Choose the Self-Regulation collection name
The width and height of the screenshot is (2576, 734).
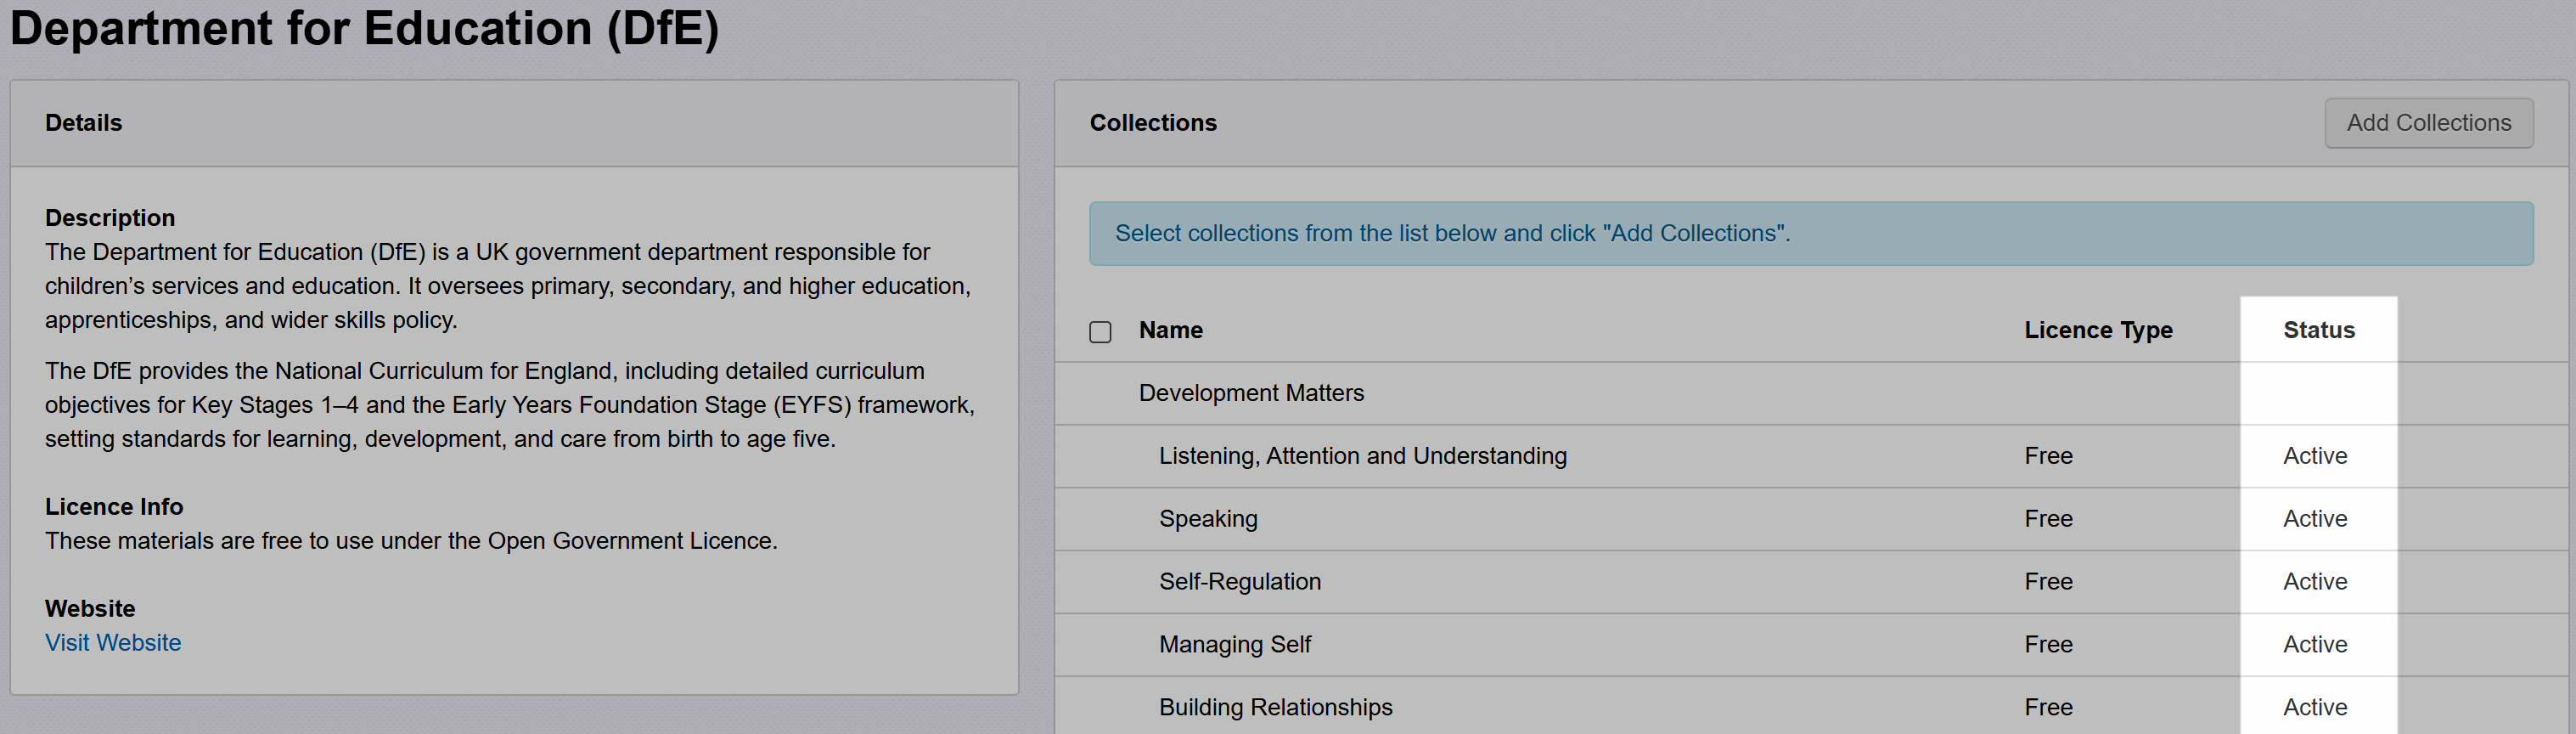[1239, 582]
